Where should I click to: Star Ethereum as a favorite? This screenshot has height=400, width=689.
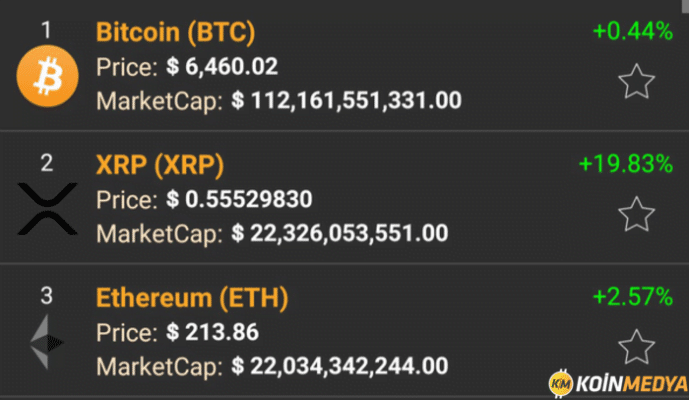click(636, 346)
